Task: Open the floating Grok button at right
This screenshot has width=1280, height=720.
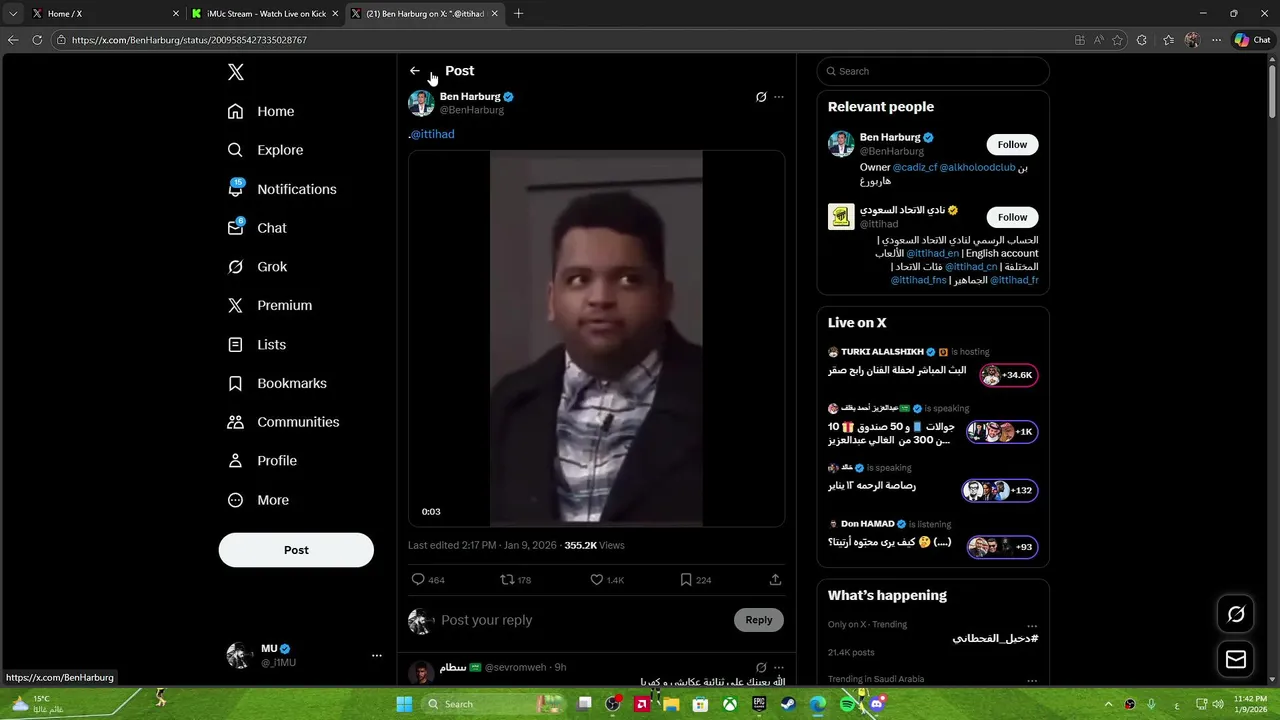Action: [x=1236, y=615]
